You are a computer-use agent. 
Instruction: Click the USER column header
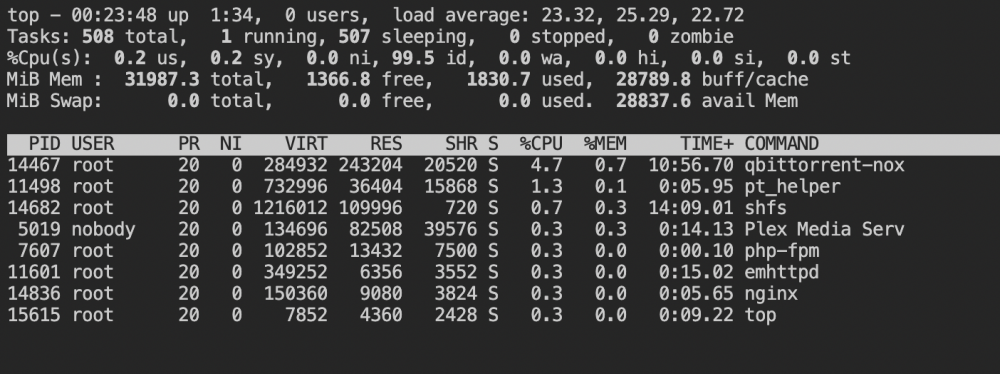[x=92, y=144]
